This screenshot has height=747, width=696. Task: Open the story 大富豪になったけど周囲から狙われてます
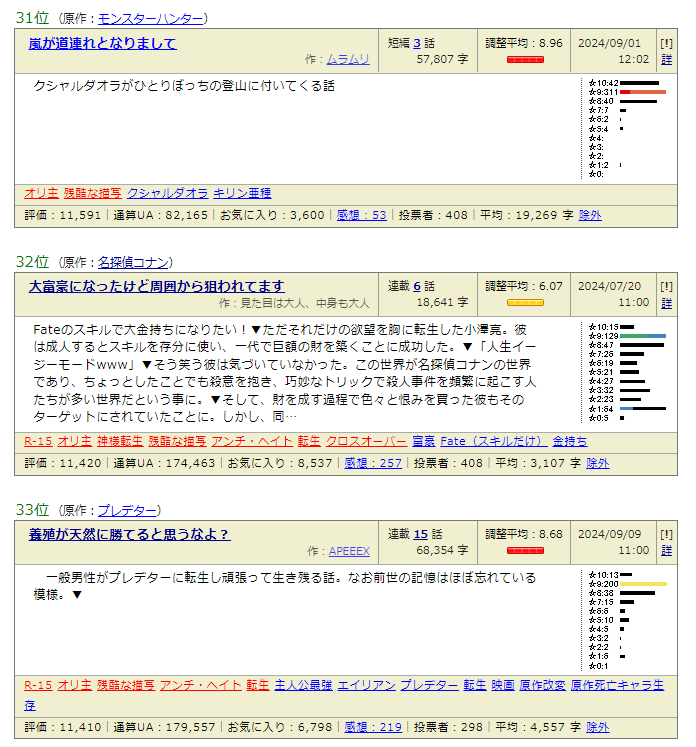[x=156, y=286]
